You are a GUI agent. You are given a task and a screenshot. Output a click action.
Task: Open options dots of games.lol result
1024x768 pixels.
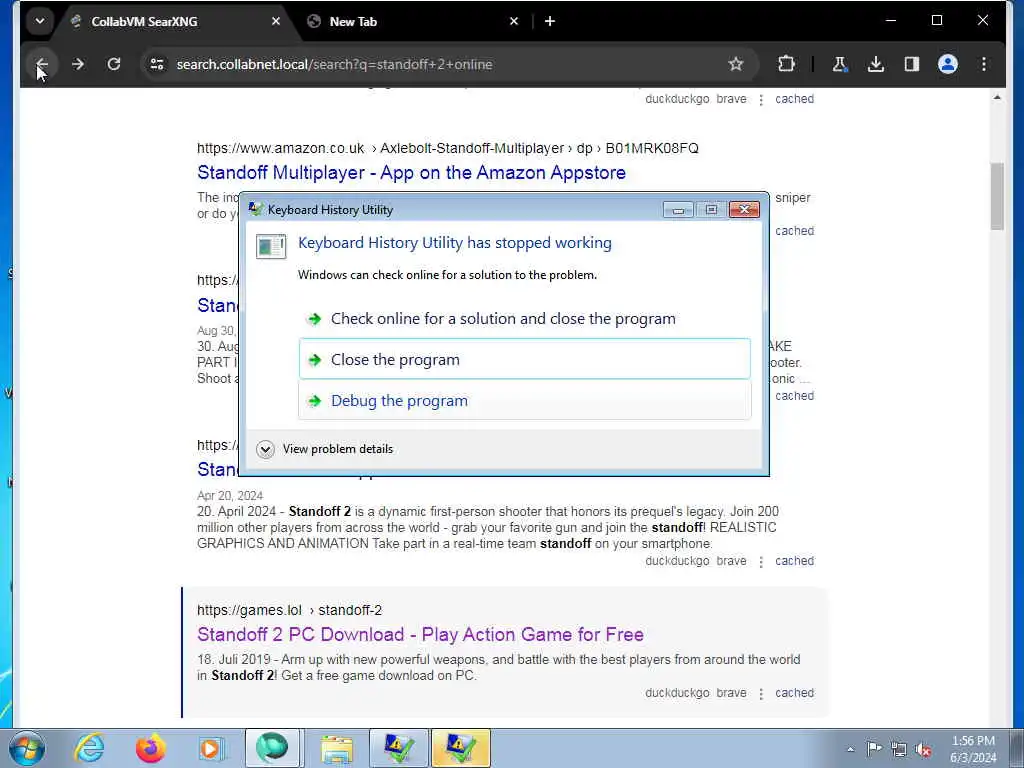[x=761, y=694]
